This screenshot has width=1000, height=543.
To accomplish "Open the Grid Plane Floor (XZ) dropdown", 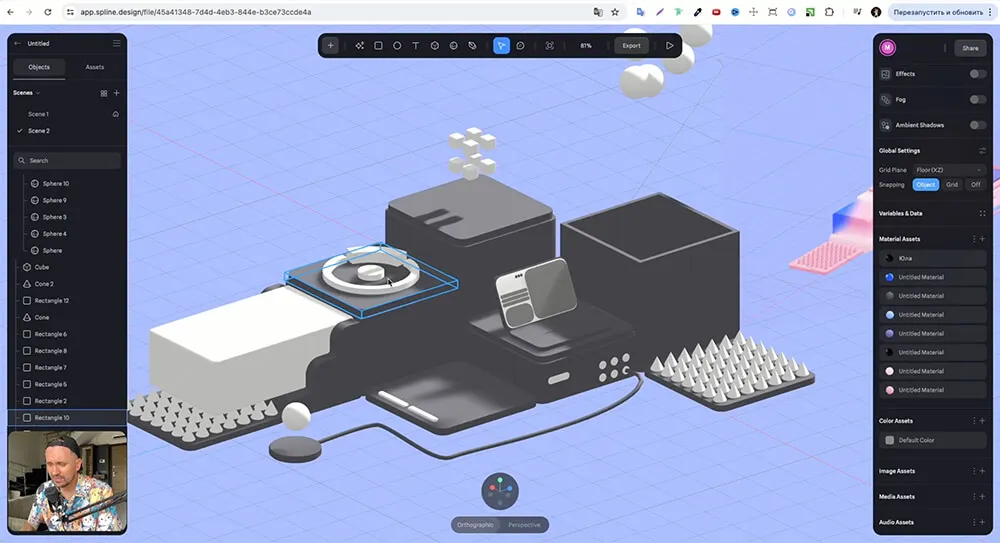I will (x=948, y=170).
